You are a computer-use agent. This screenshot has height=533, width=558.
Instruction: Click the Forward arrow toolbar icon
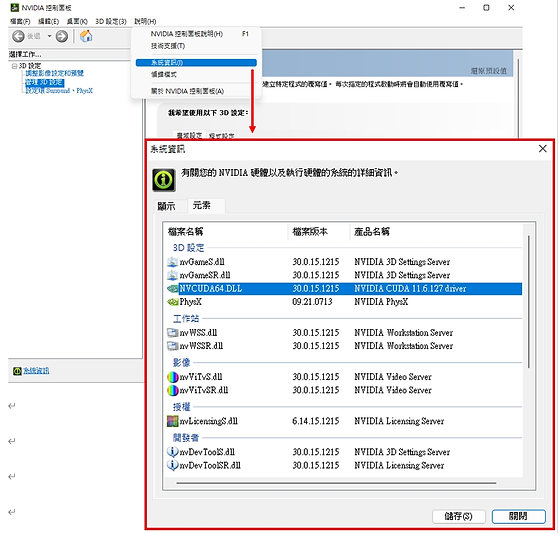coord(62,36)
